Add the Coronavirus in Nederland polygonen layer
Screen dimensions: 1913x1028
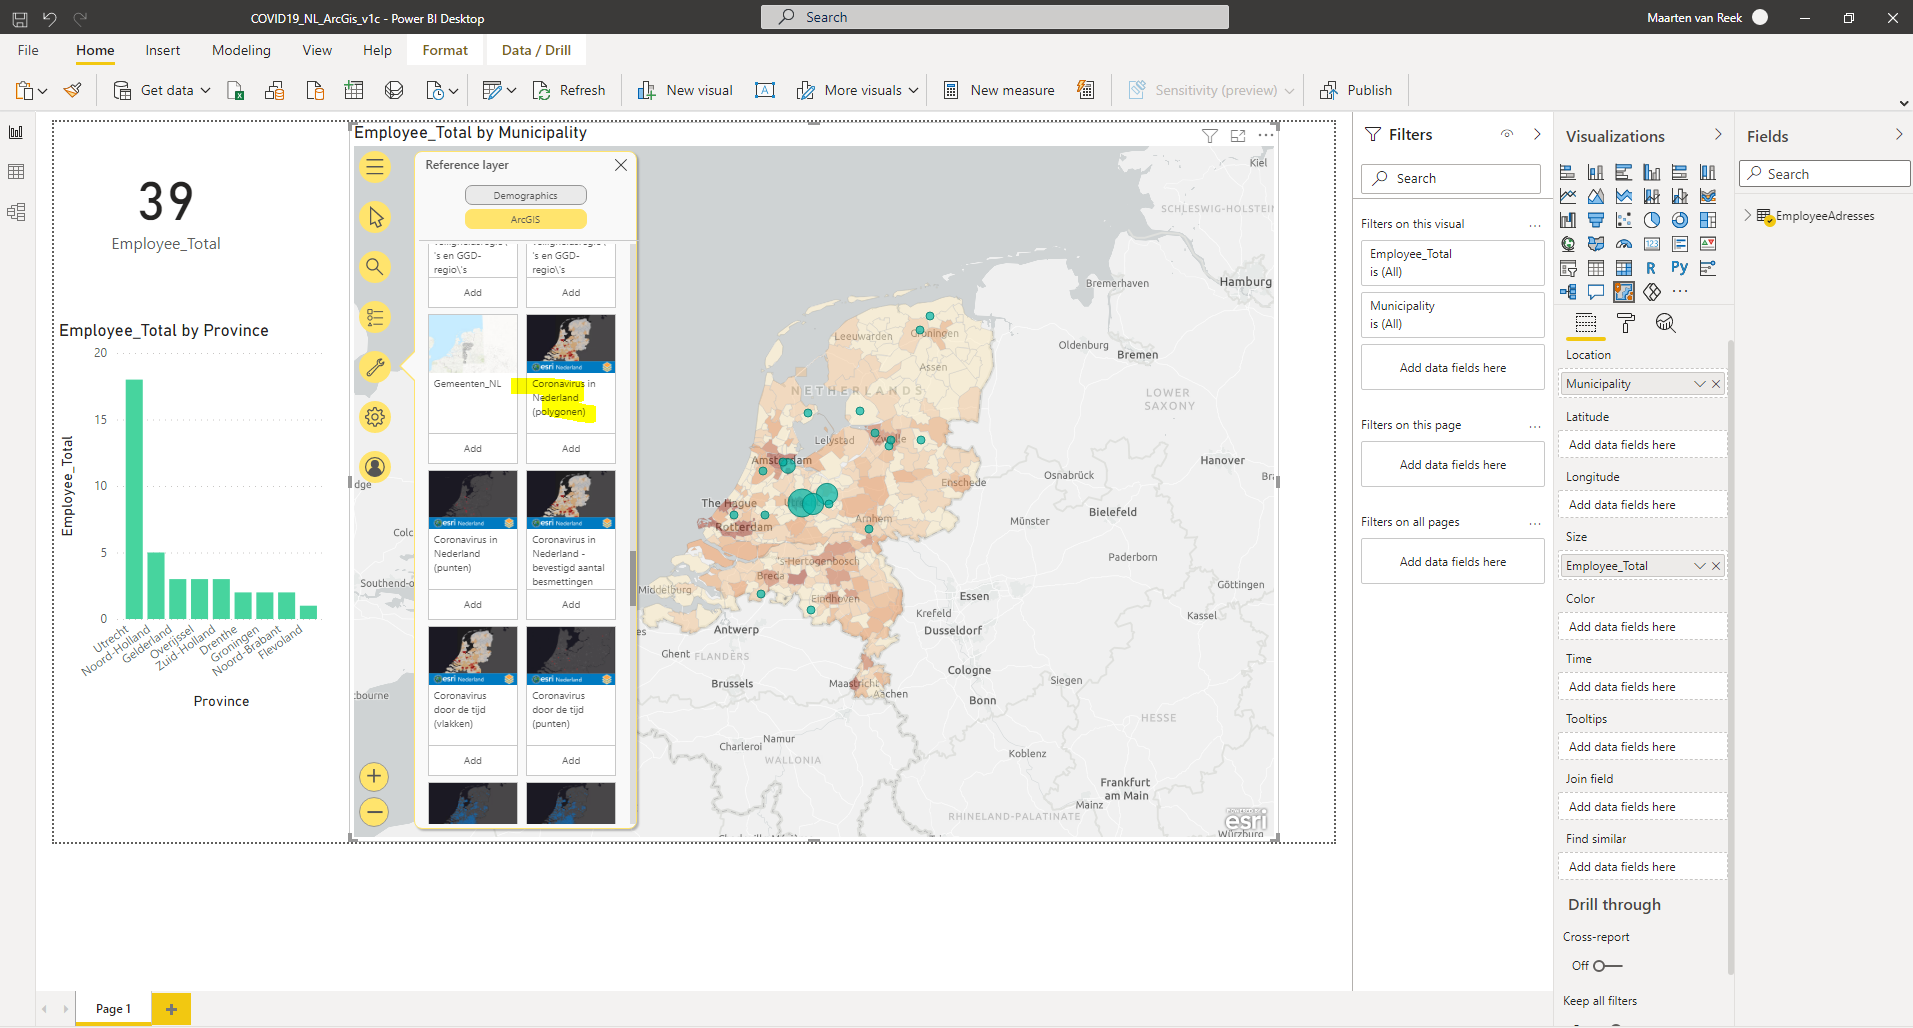570,448
